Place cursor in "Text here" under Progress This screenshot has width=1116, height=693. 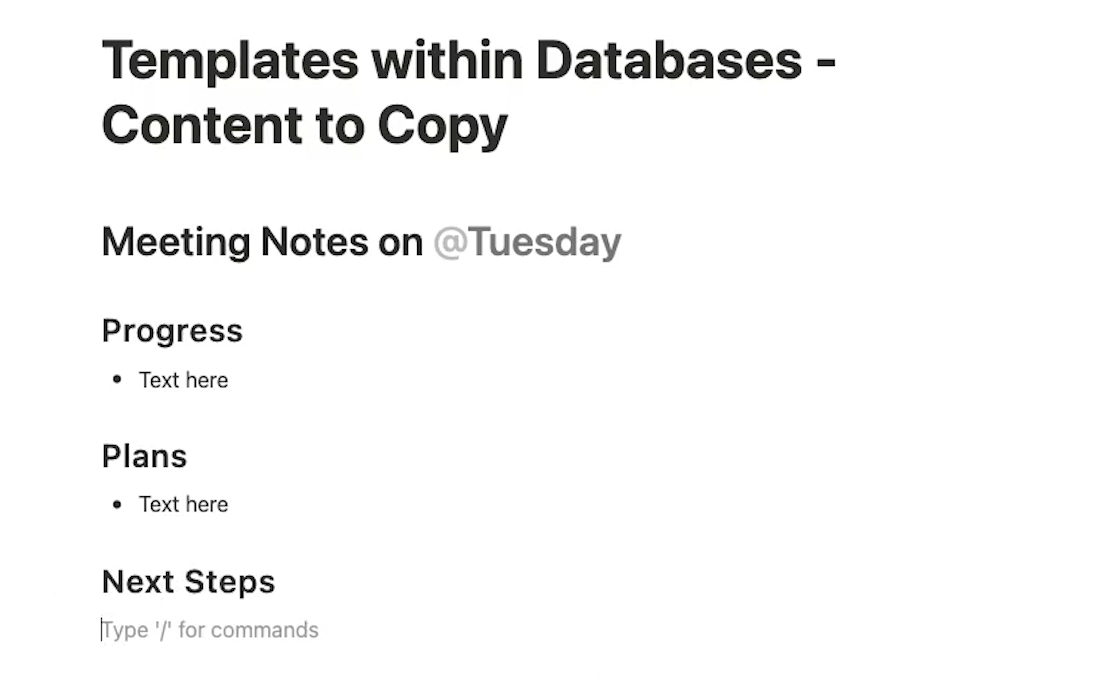click(x=184, y=380)
